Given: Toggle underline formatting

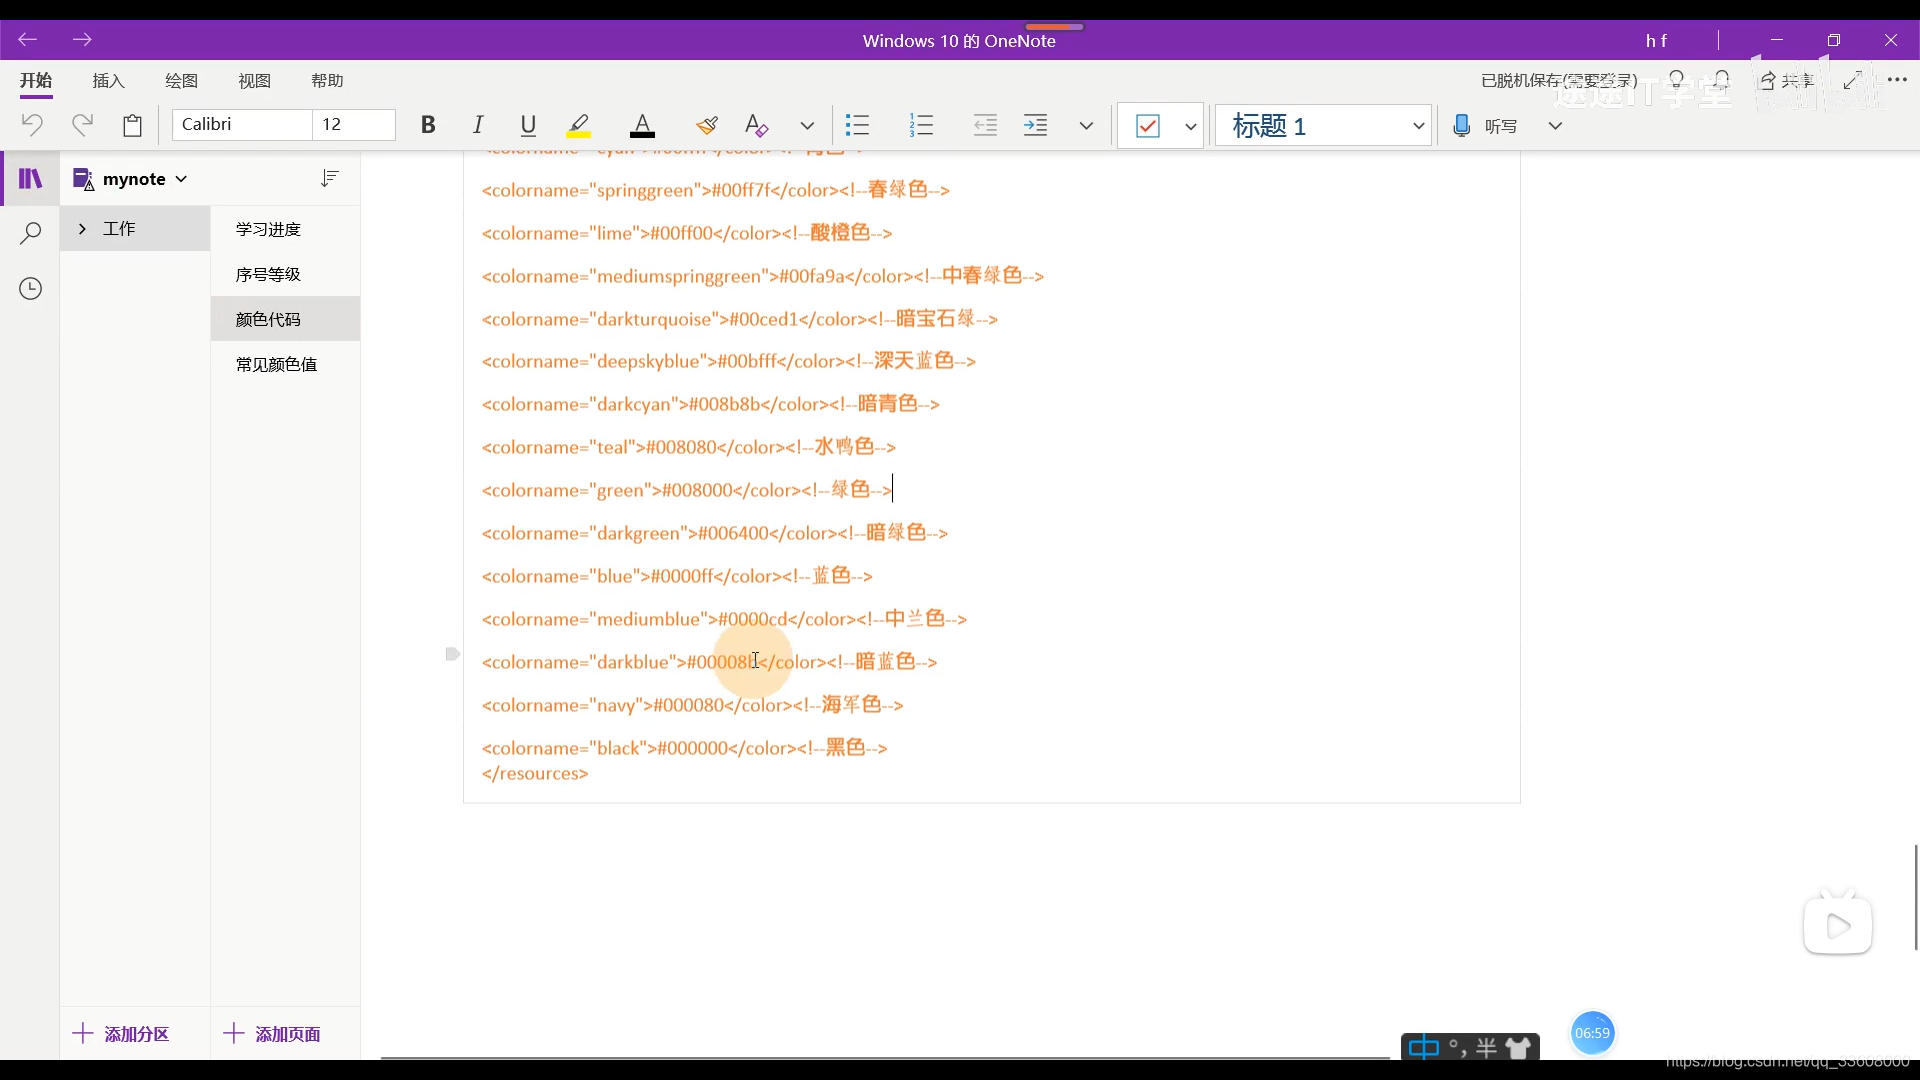Looking at the screenshot, I should point(528,125).
